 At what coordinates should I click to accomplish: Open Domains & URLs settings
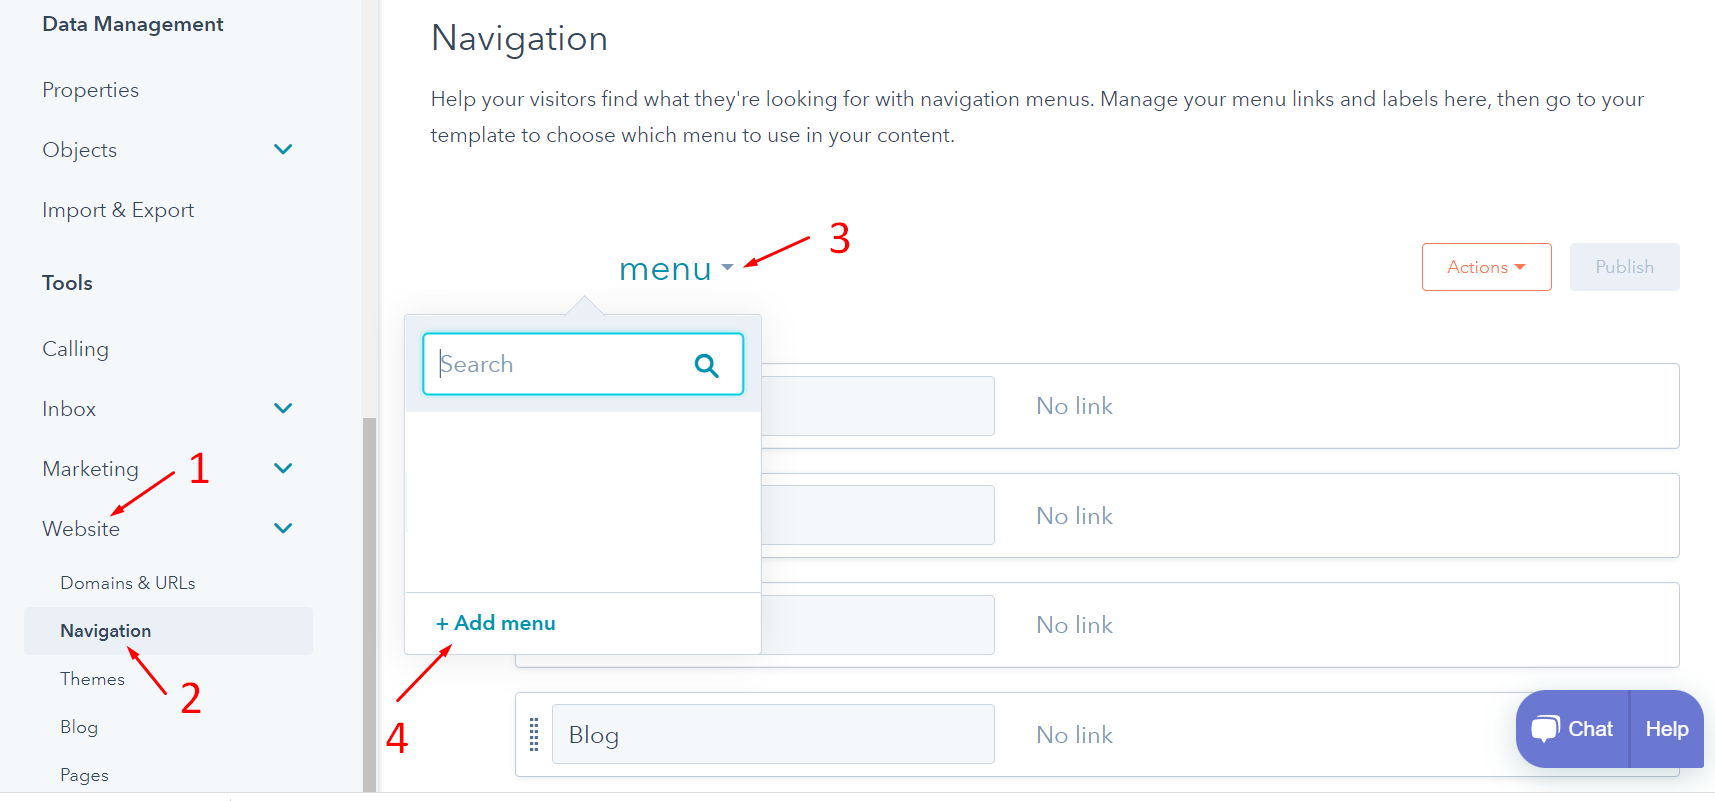click(x=127, y=583)
